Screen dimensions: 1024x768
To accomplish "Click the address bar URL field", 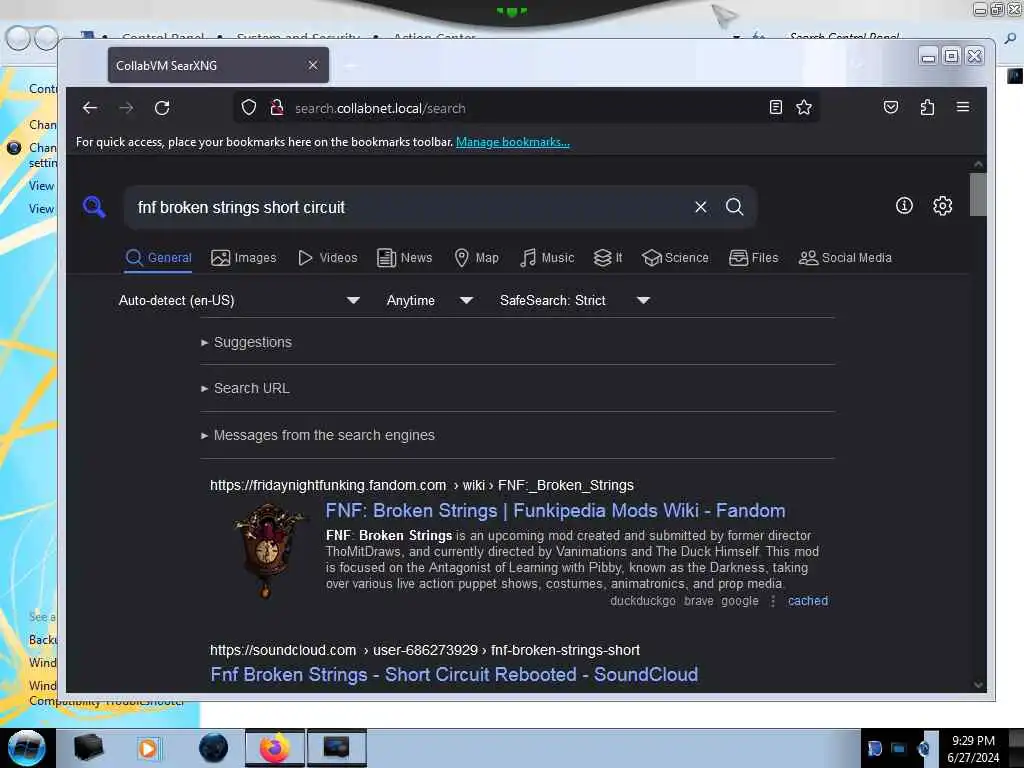I will click(528, 108).
